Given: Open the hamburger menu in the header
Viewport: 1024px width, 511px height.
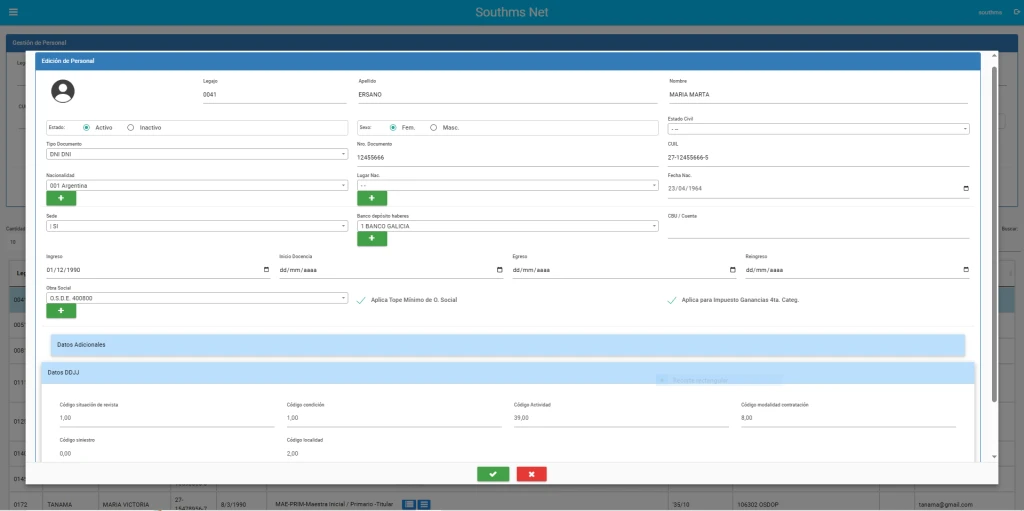Looking at the screenshot, I should click(x=13, y=12).
